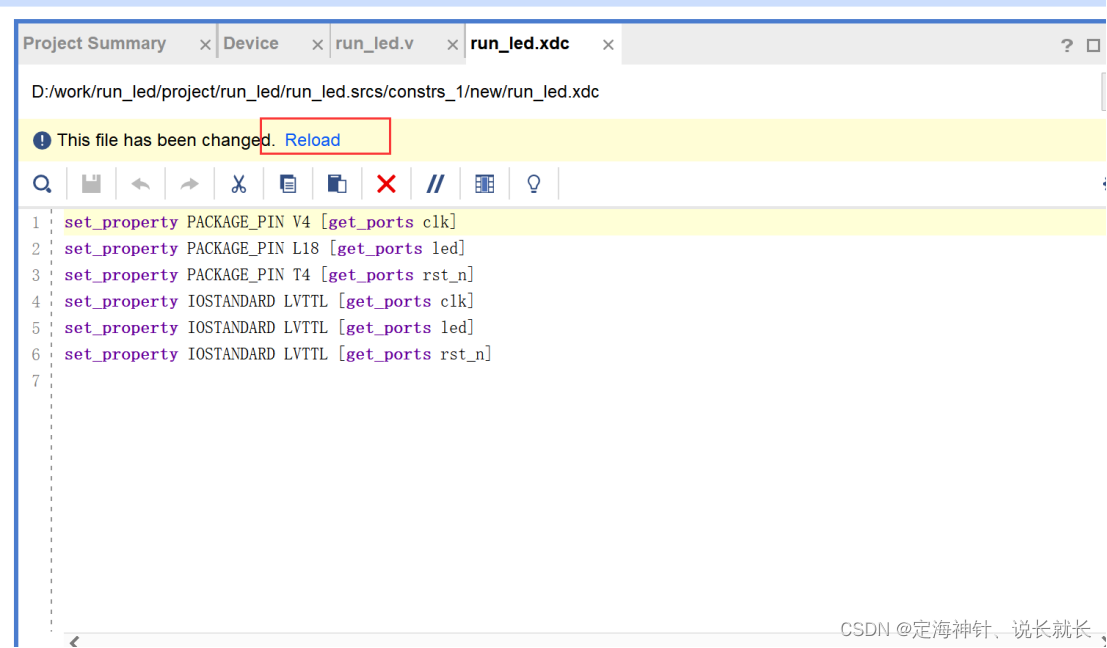Redo edit with the forward arrow

(189, 184)
